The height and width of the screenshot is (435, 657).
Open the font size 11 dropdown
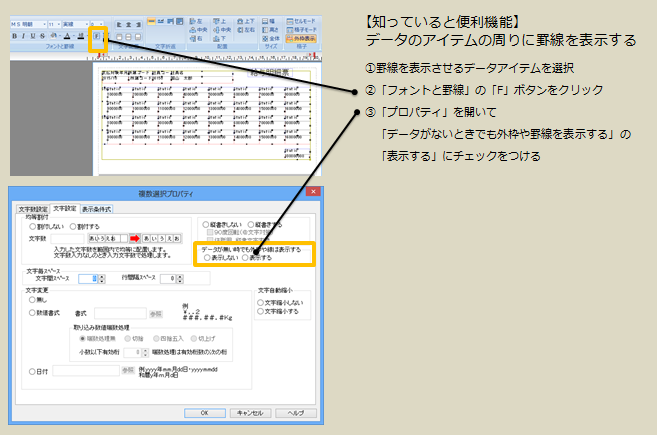[x=59, y=24]
